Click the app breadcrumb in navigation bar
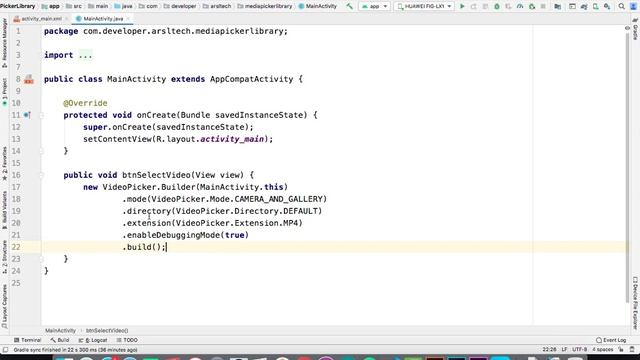640x360 pixels. pyautogui.click(x=51, y=6)
